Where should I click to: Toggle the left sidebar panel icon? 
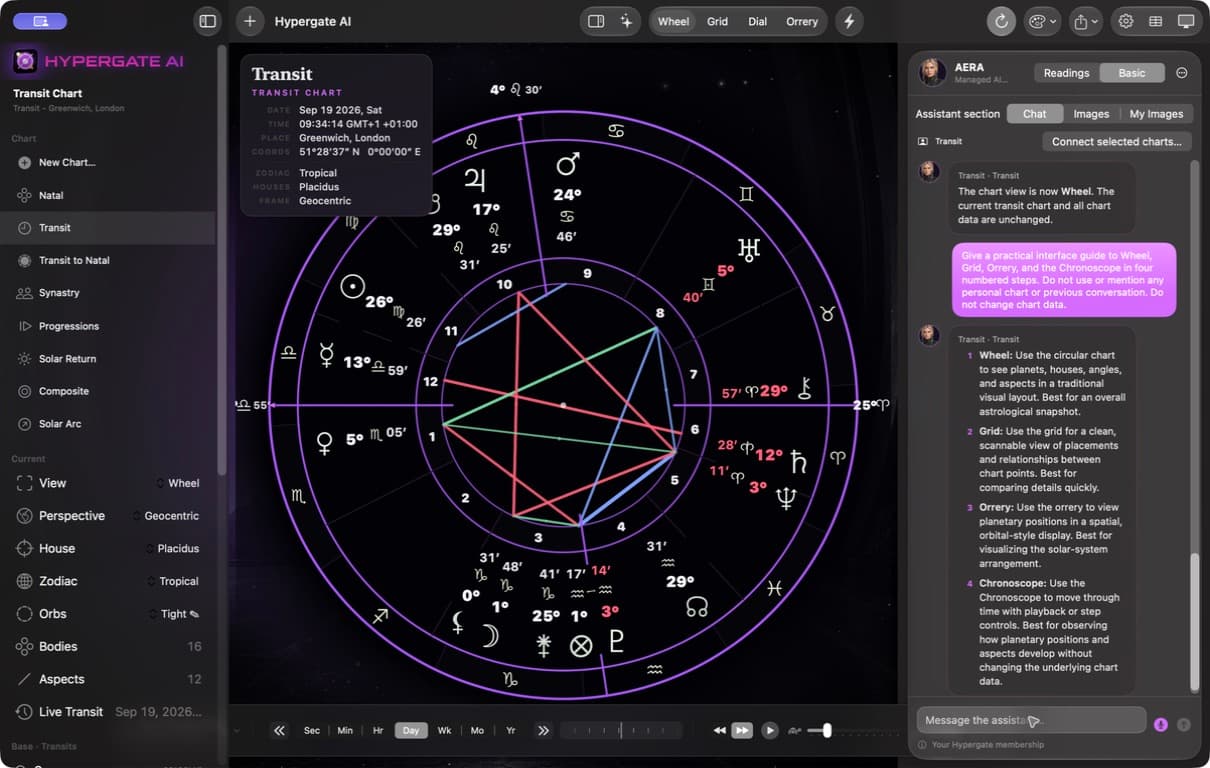click(x=207, y=21)
